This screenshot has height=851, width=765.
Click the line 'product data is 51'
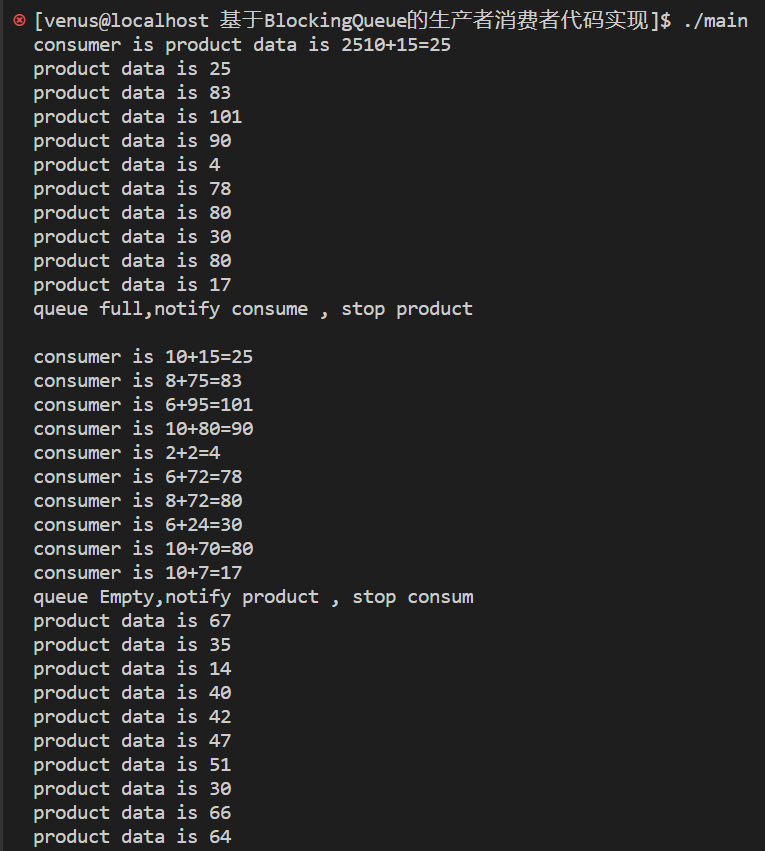[x=132, y=765]
